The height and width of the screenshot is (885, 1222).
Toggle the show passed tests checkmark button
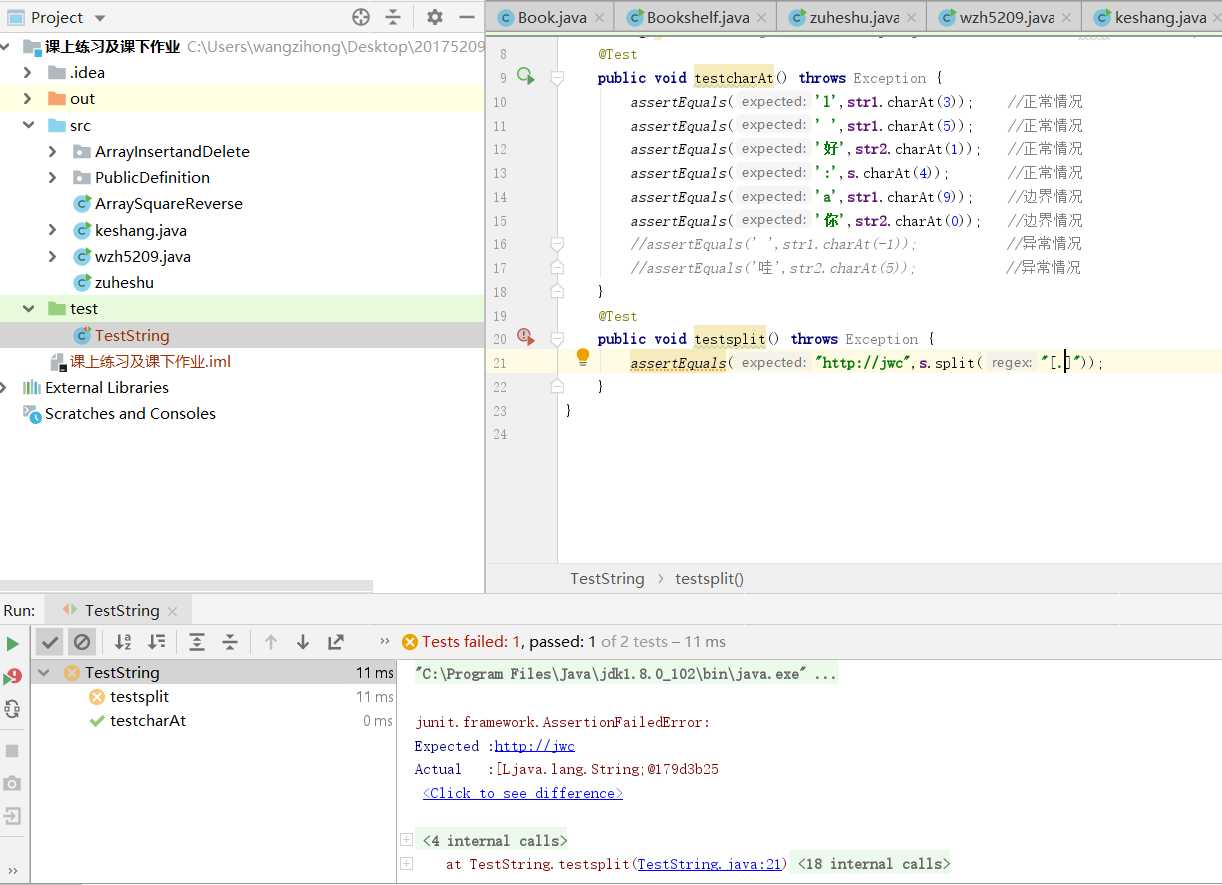tap(50, 642)
